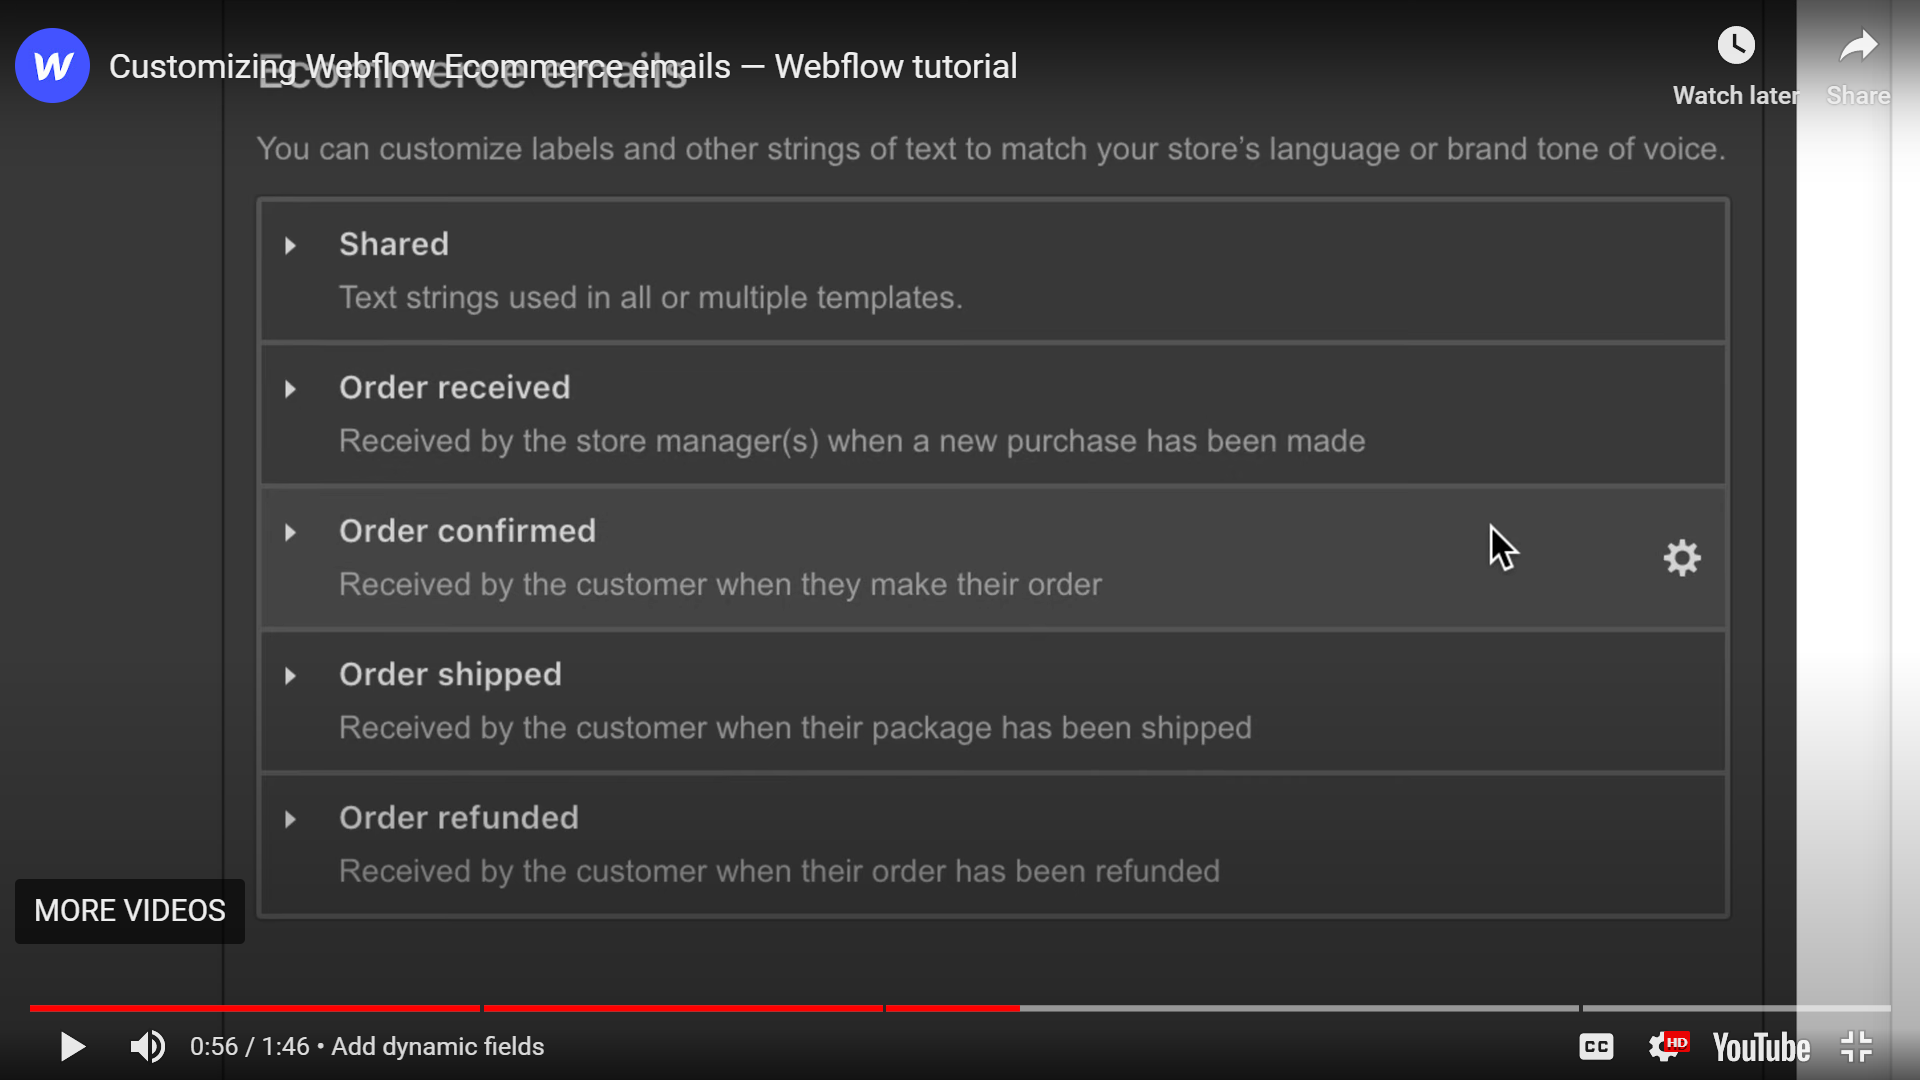Toggle closed captions on

coord(1596,1046)
